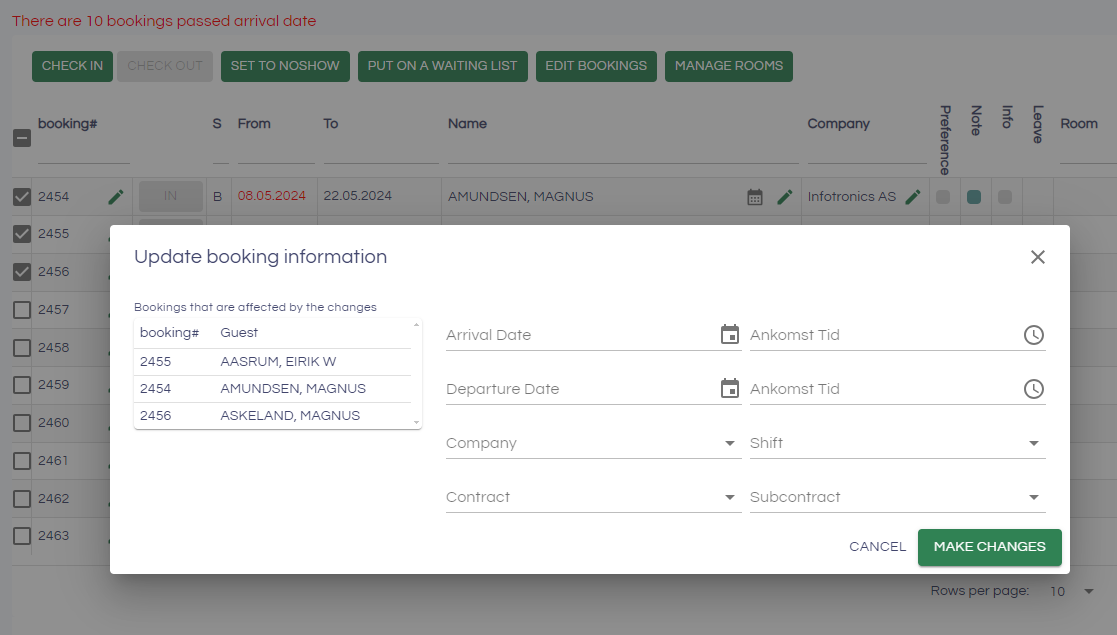Click Cancel in the dialog
The width and height of the screenshot is (1117, 635).
[x=877, y=547]
